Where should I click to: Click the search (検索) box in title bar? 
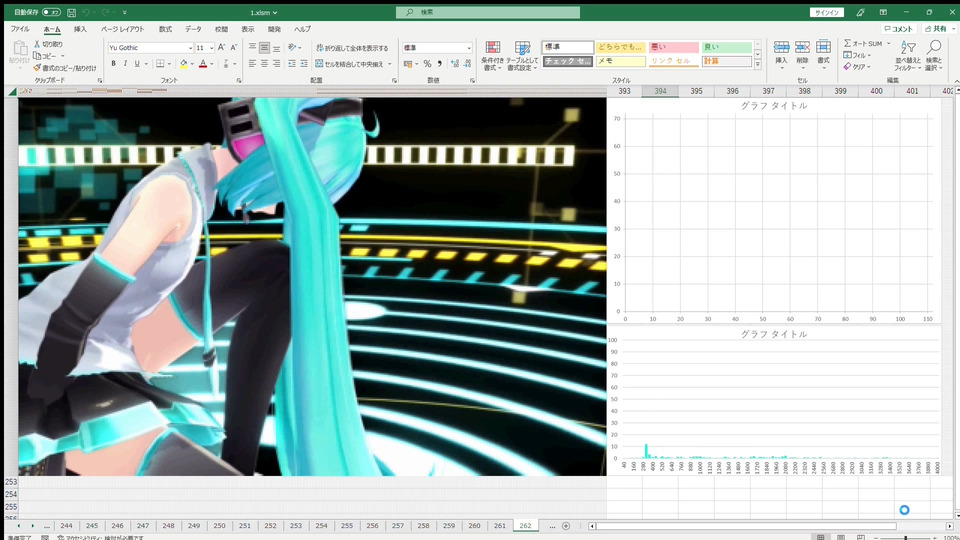point(488,12)
